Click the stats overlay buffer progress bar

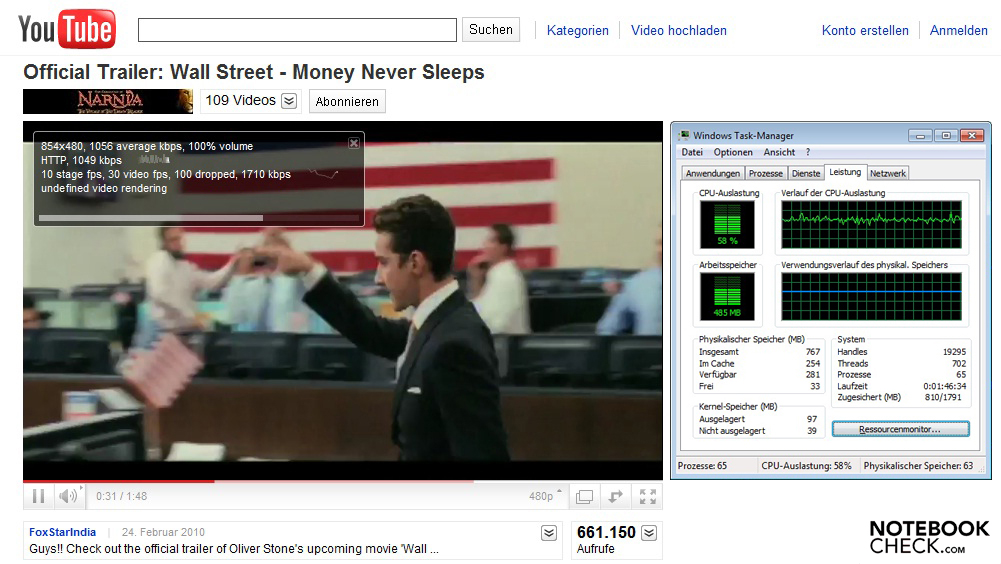199,218
